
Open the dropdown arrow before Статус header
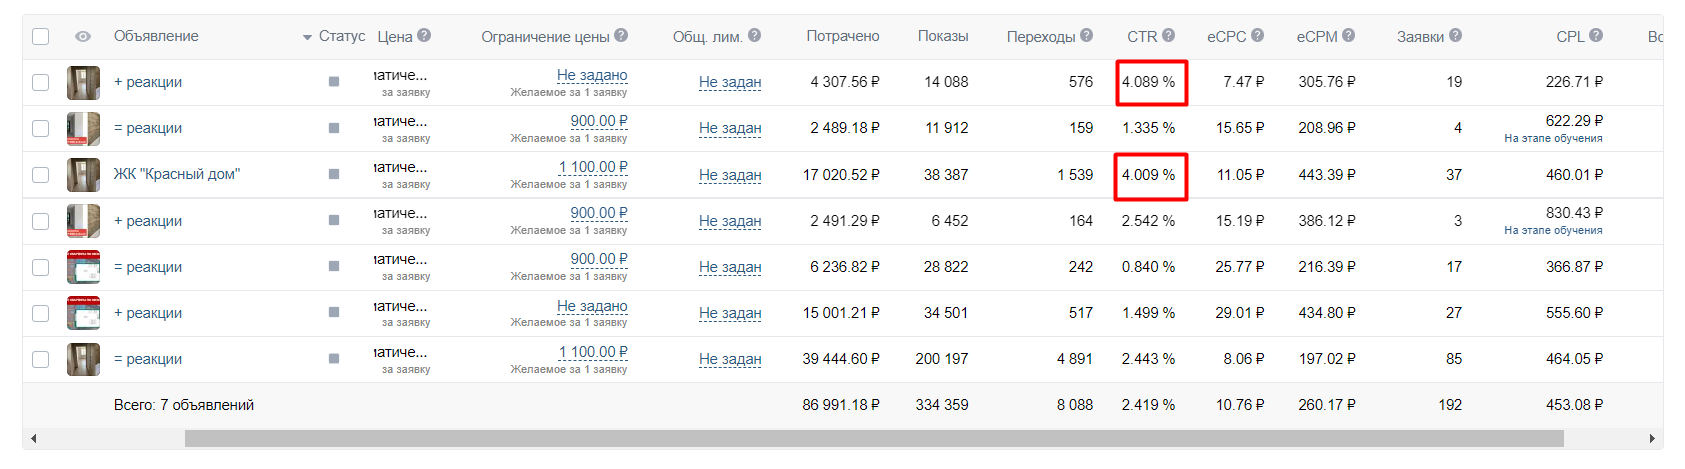click(x=307, y=38)
